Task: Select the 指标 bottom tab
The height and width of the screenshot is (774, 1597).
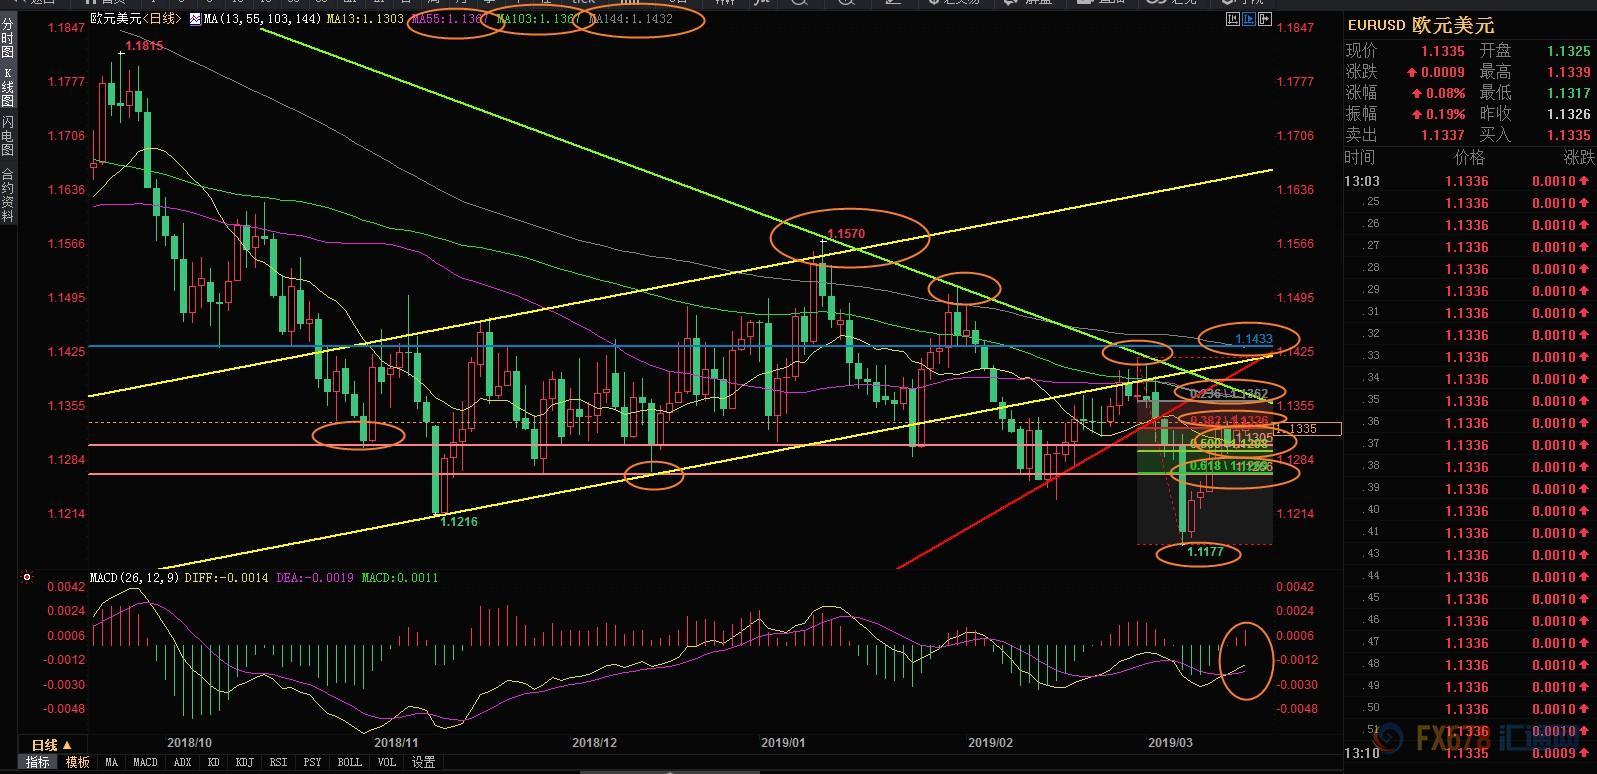Action: 37,762
